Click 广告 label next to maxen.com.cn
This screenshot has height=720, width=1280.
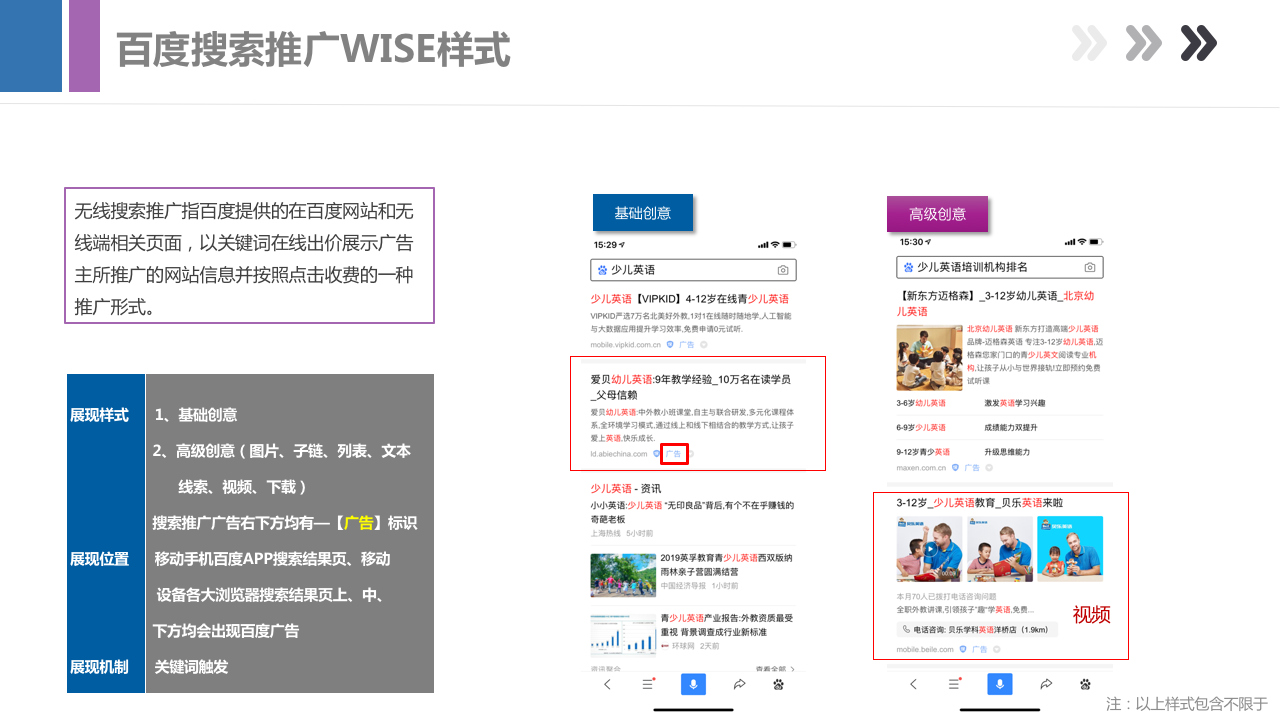coord(970,467)
